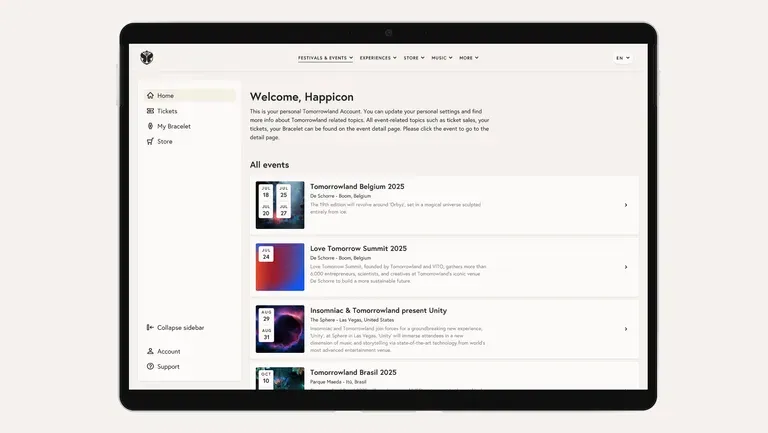Click the OCT 10 date badge
Screen dimensions: 768x433
coord(266,378)
